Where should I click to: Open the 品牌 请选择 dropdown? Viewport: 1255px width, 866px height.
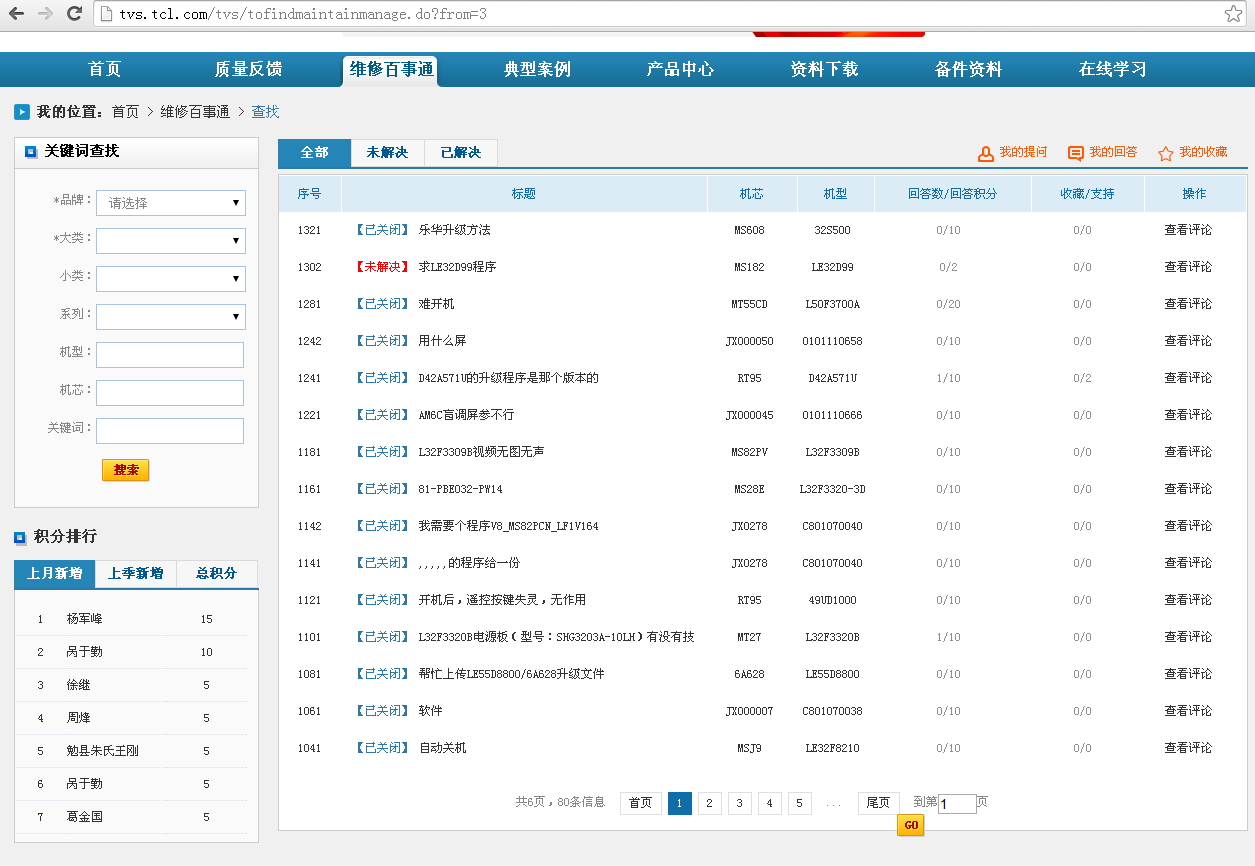tap(171, 203)
